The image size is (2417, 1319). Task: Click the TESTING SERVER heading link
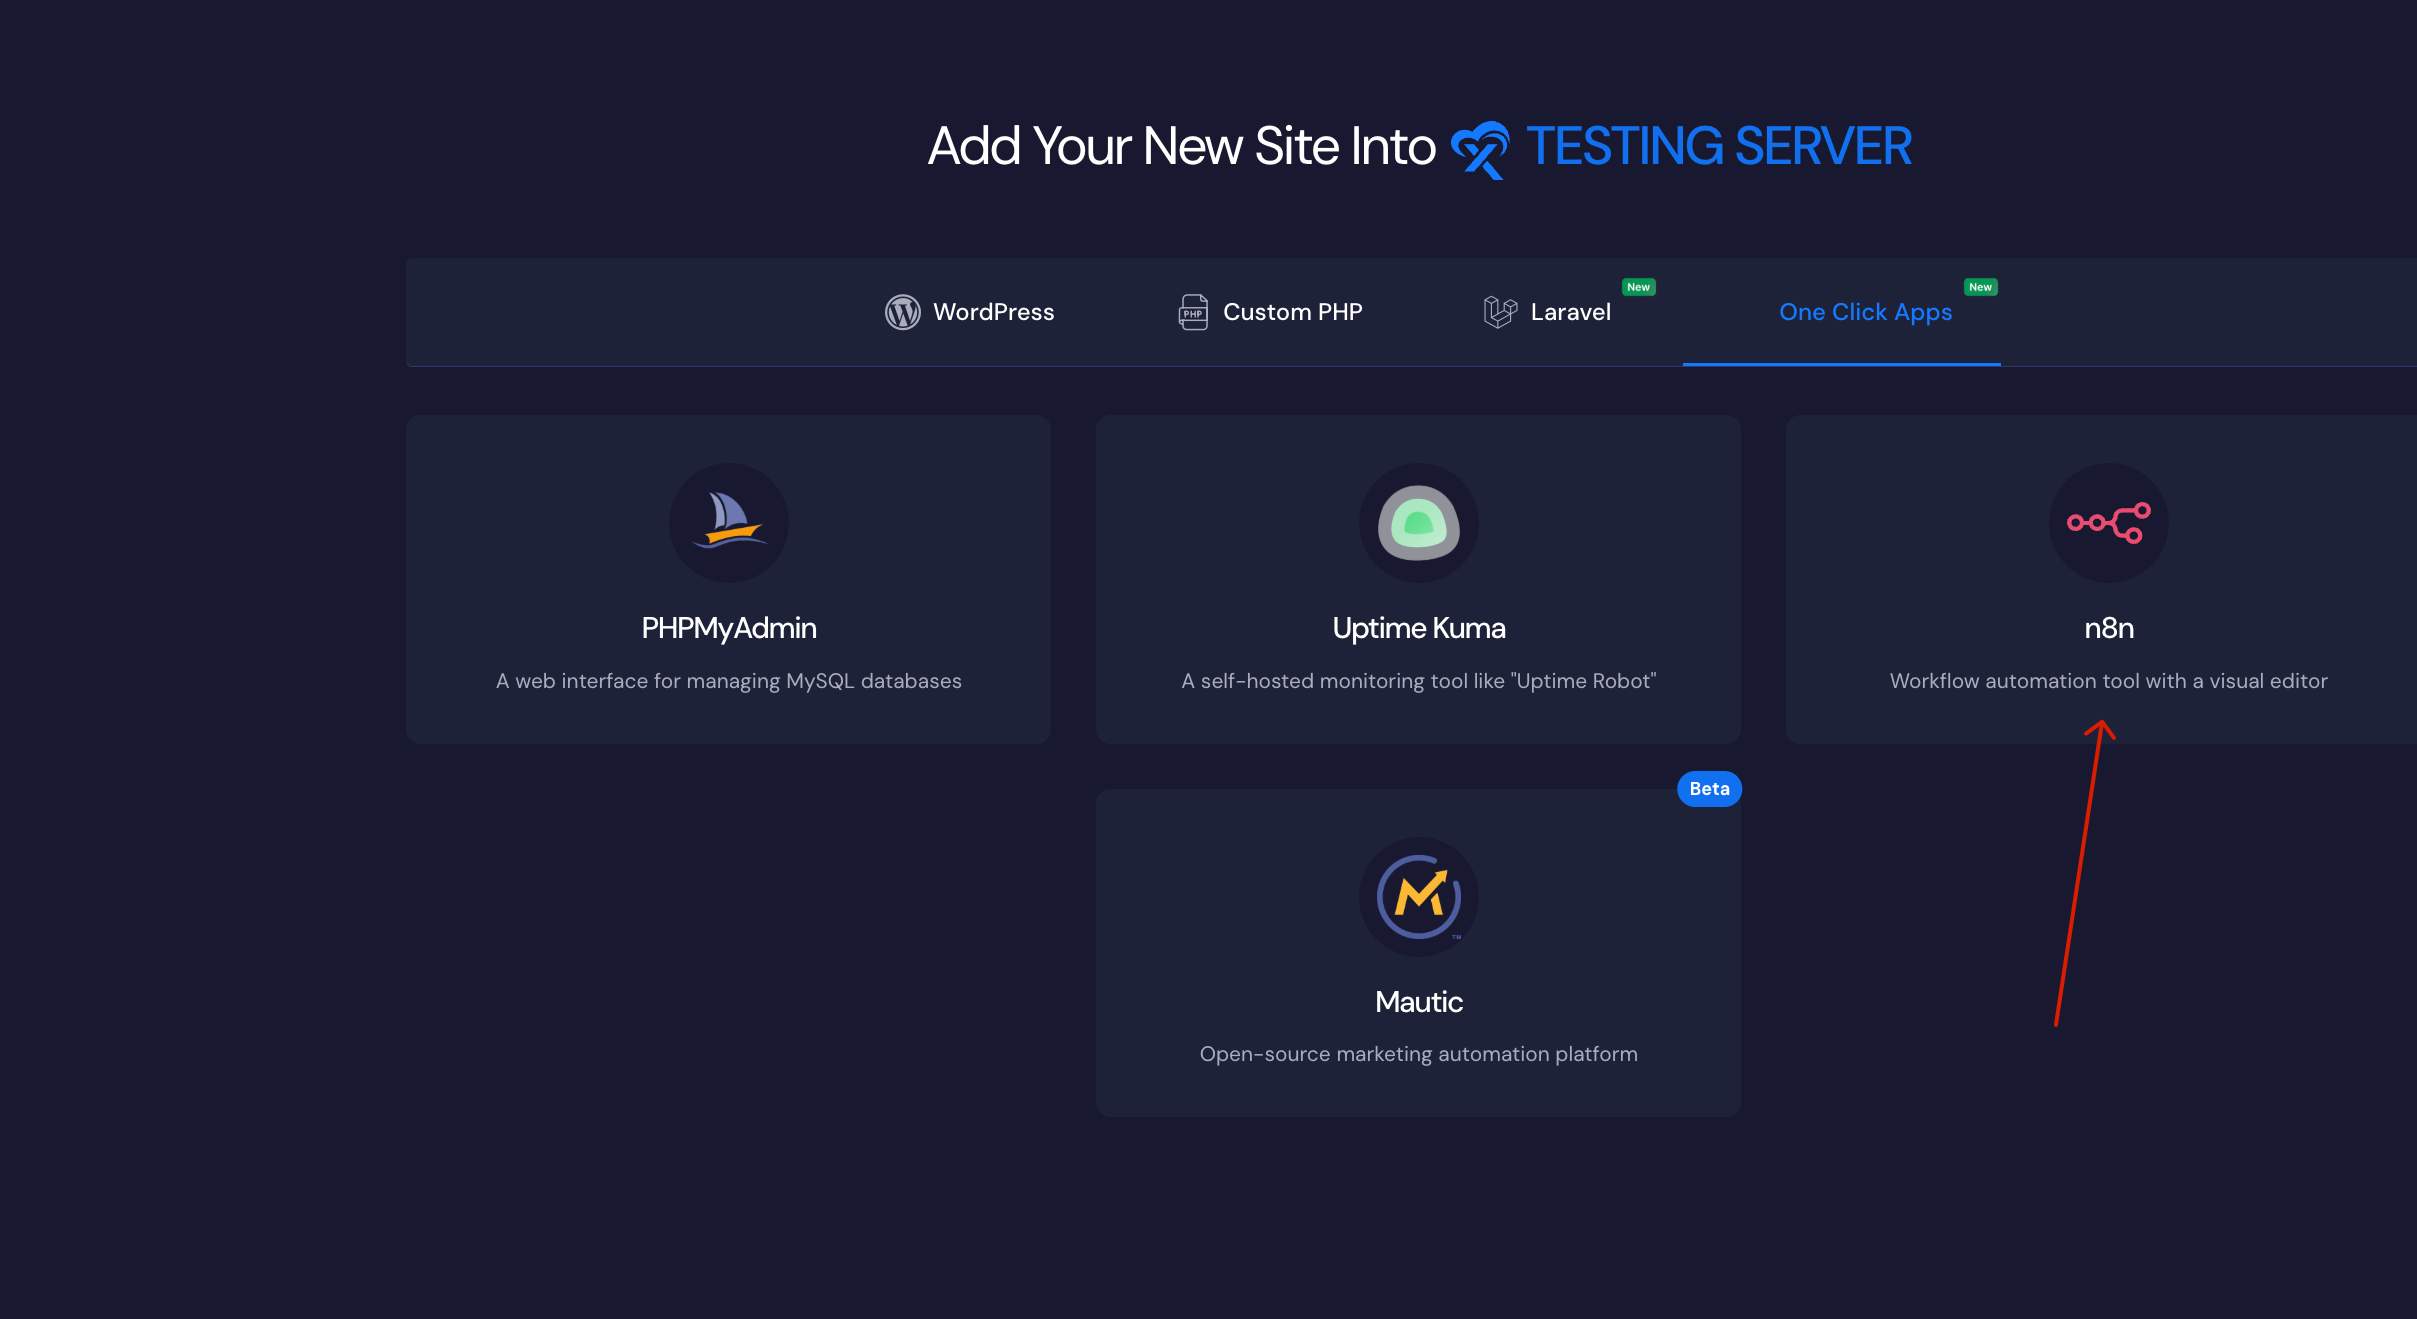pos(1718,147)
